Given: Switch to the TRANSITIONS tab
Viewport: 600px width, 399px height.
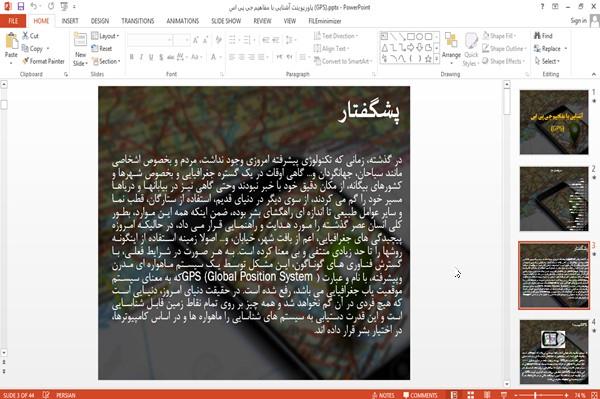Looking at the screenshot, I should click(138, 21).
